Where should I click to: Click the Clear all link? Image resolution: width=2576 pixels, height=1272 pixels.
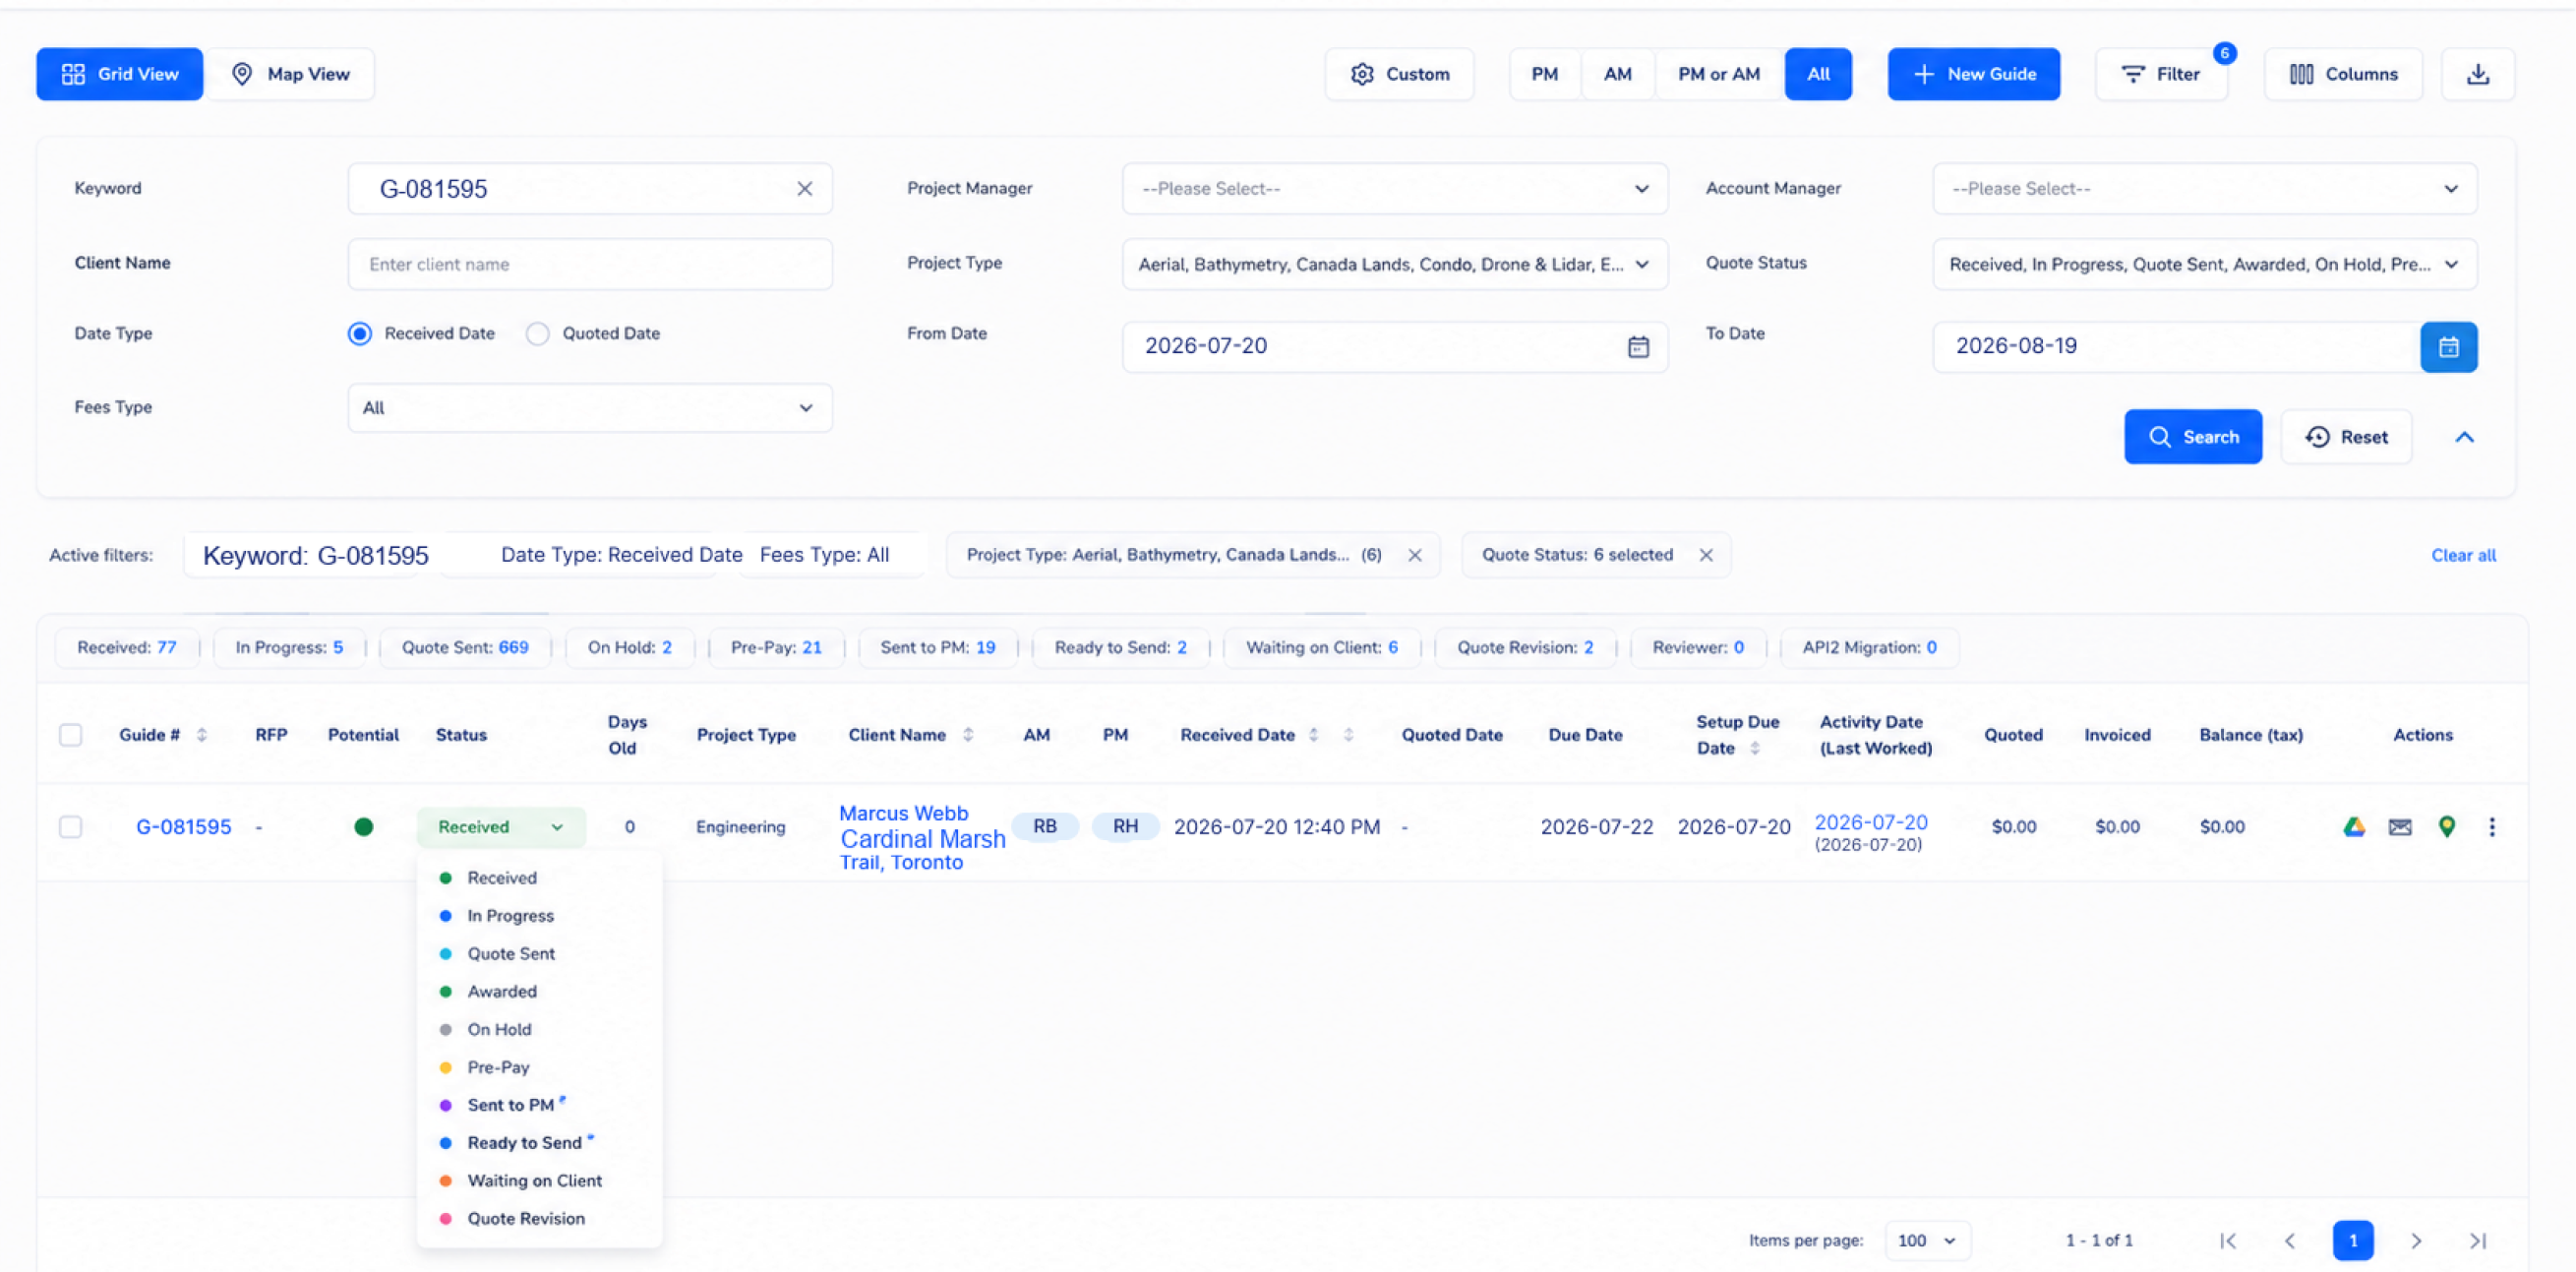coord(2463,555)
